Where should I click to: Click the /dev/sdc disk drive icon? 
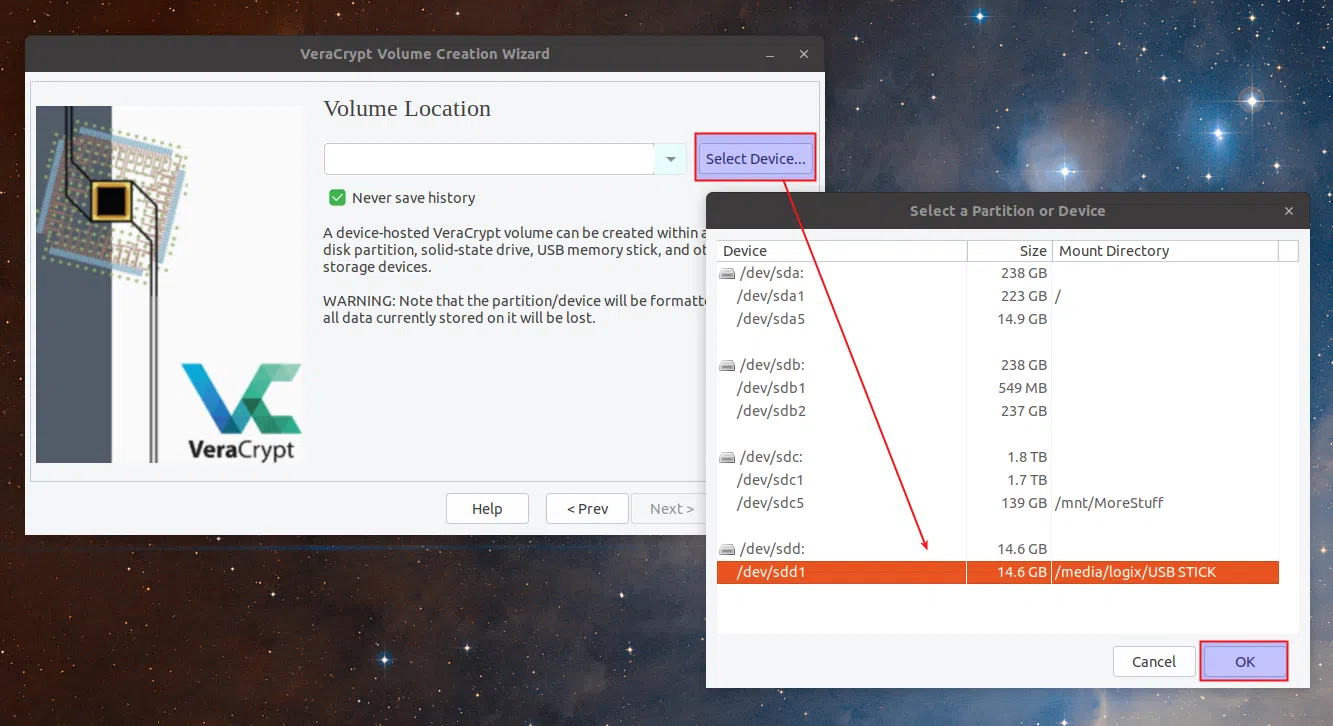727,457
